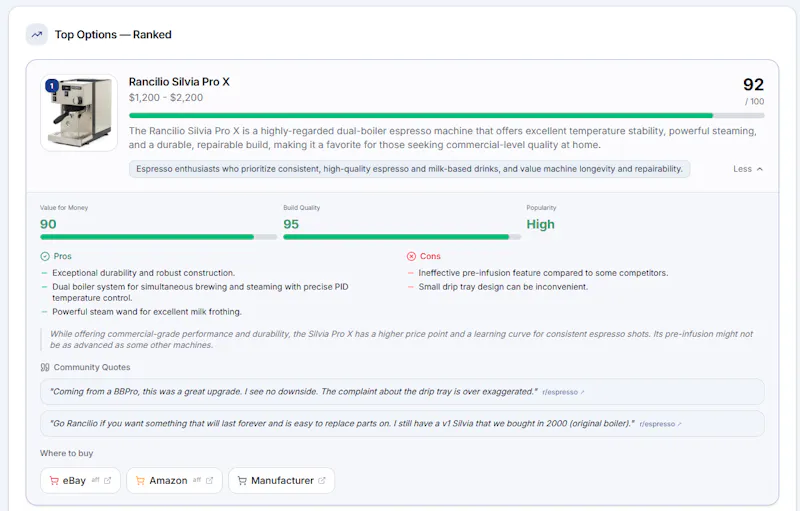Click the Small drip tray design con

point(503,287)
